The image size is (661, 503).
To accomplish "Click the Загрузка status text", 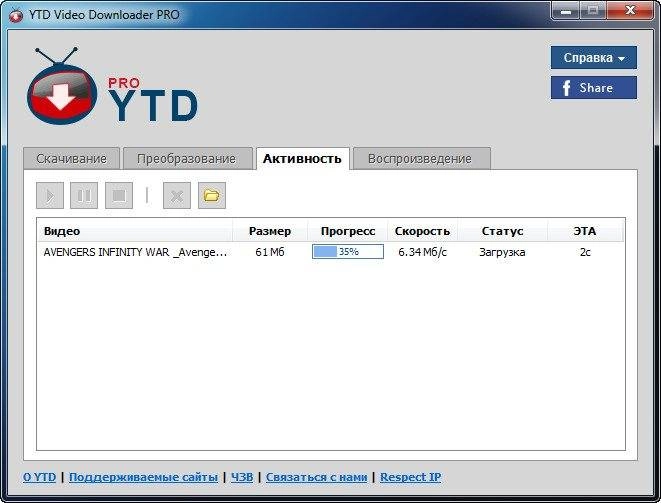I will [x=502, y=252].
